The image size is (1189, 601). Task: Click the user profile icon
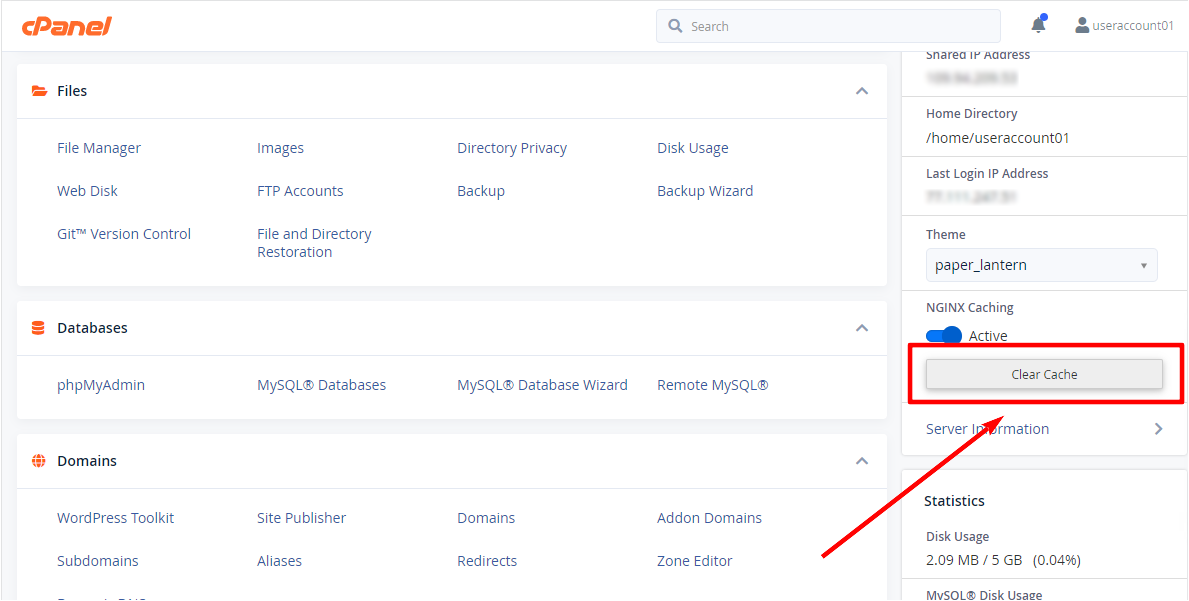[x=1082, y=26]
